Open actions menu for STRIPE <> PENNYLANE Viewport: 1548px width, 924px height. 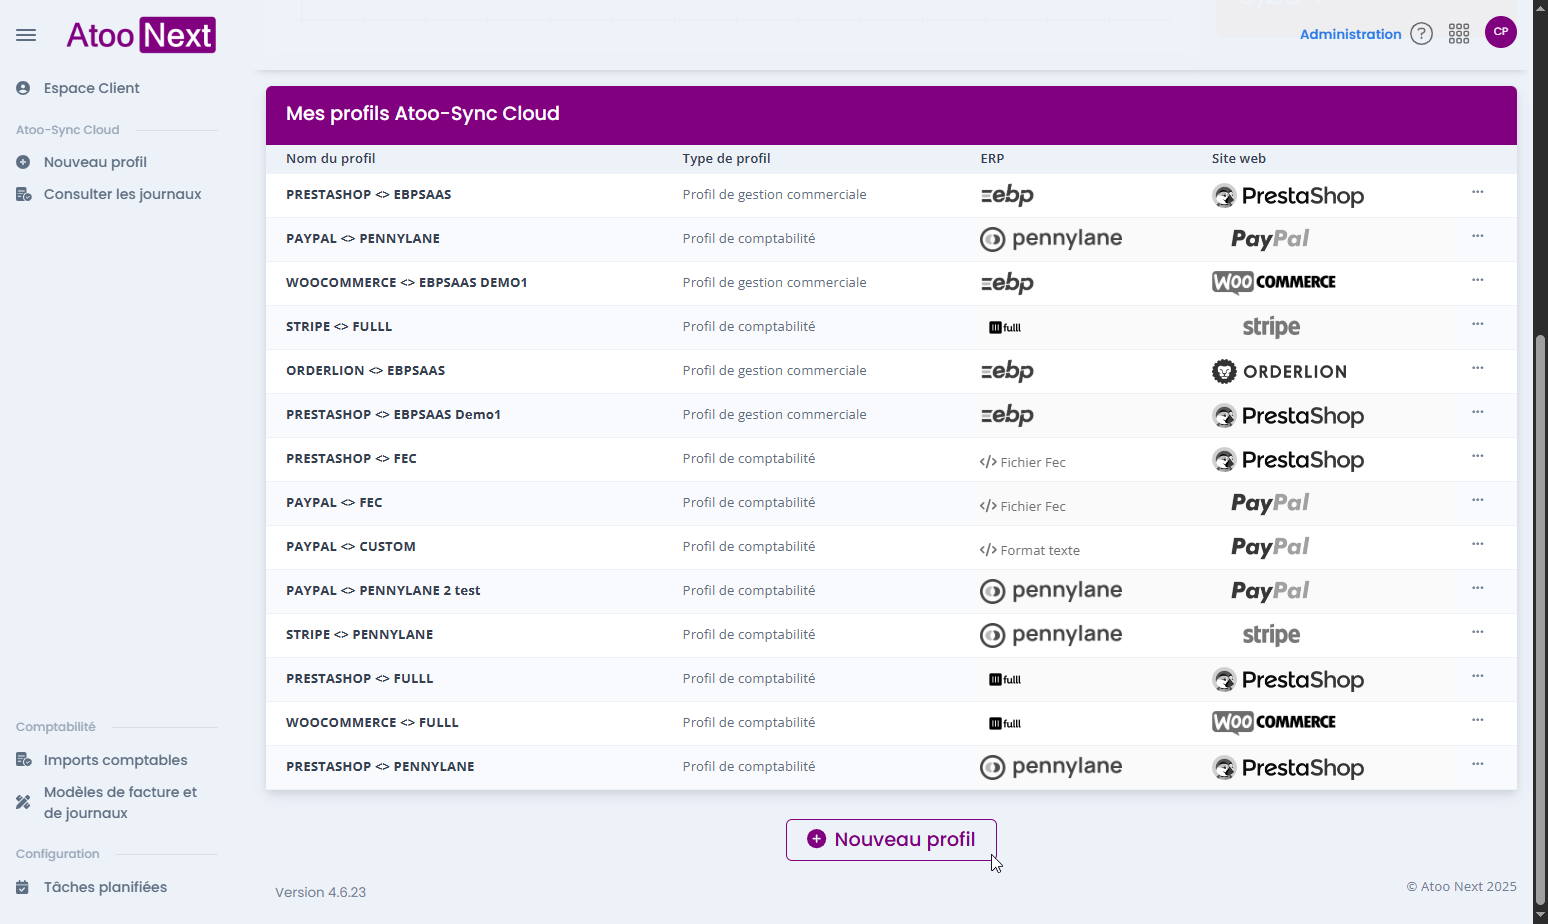[x=1477, y=632]
